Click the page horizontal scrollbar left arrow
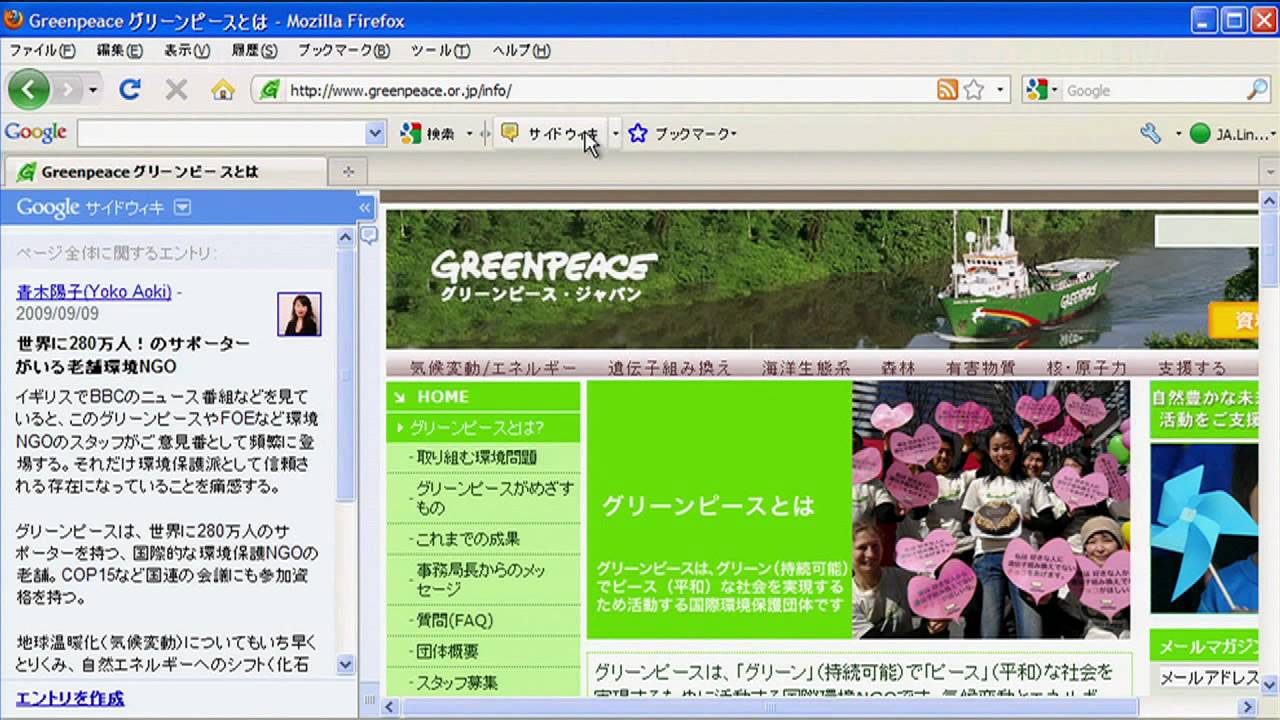 tap(391, 707)
